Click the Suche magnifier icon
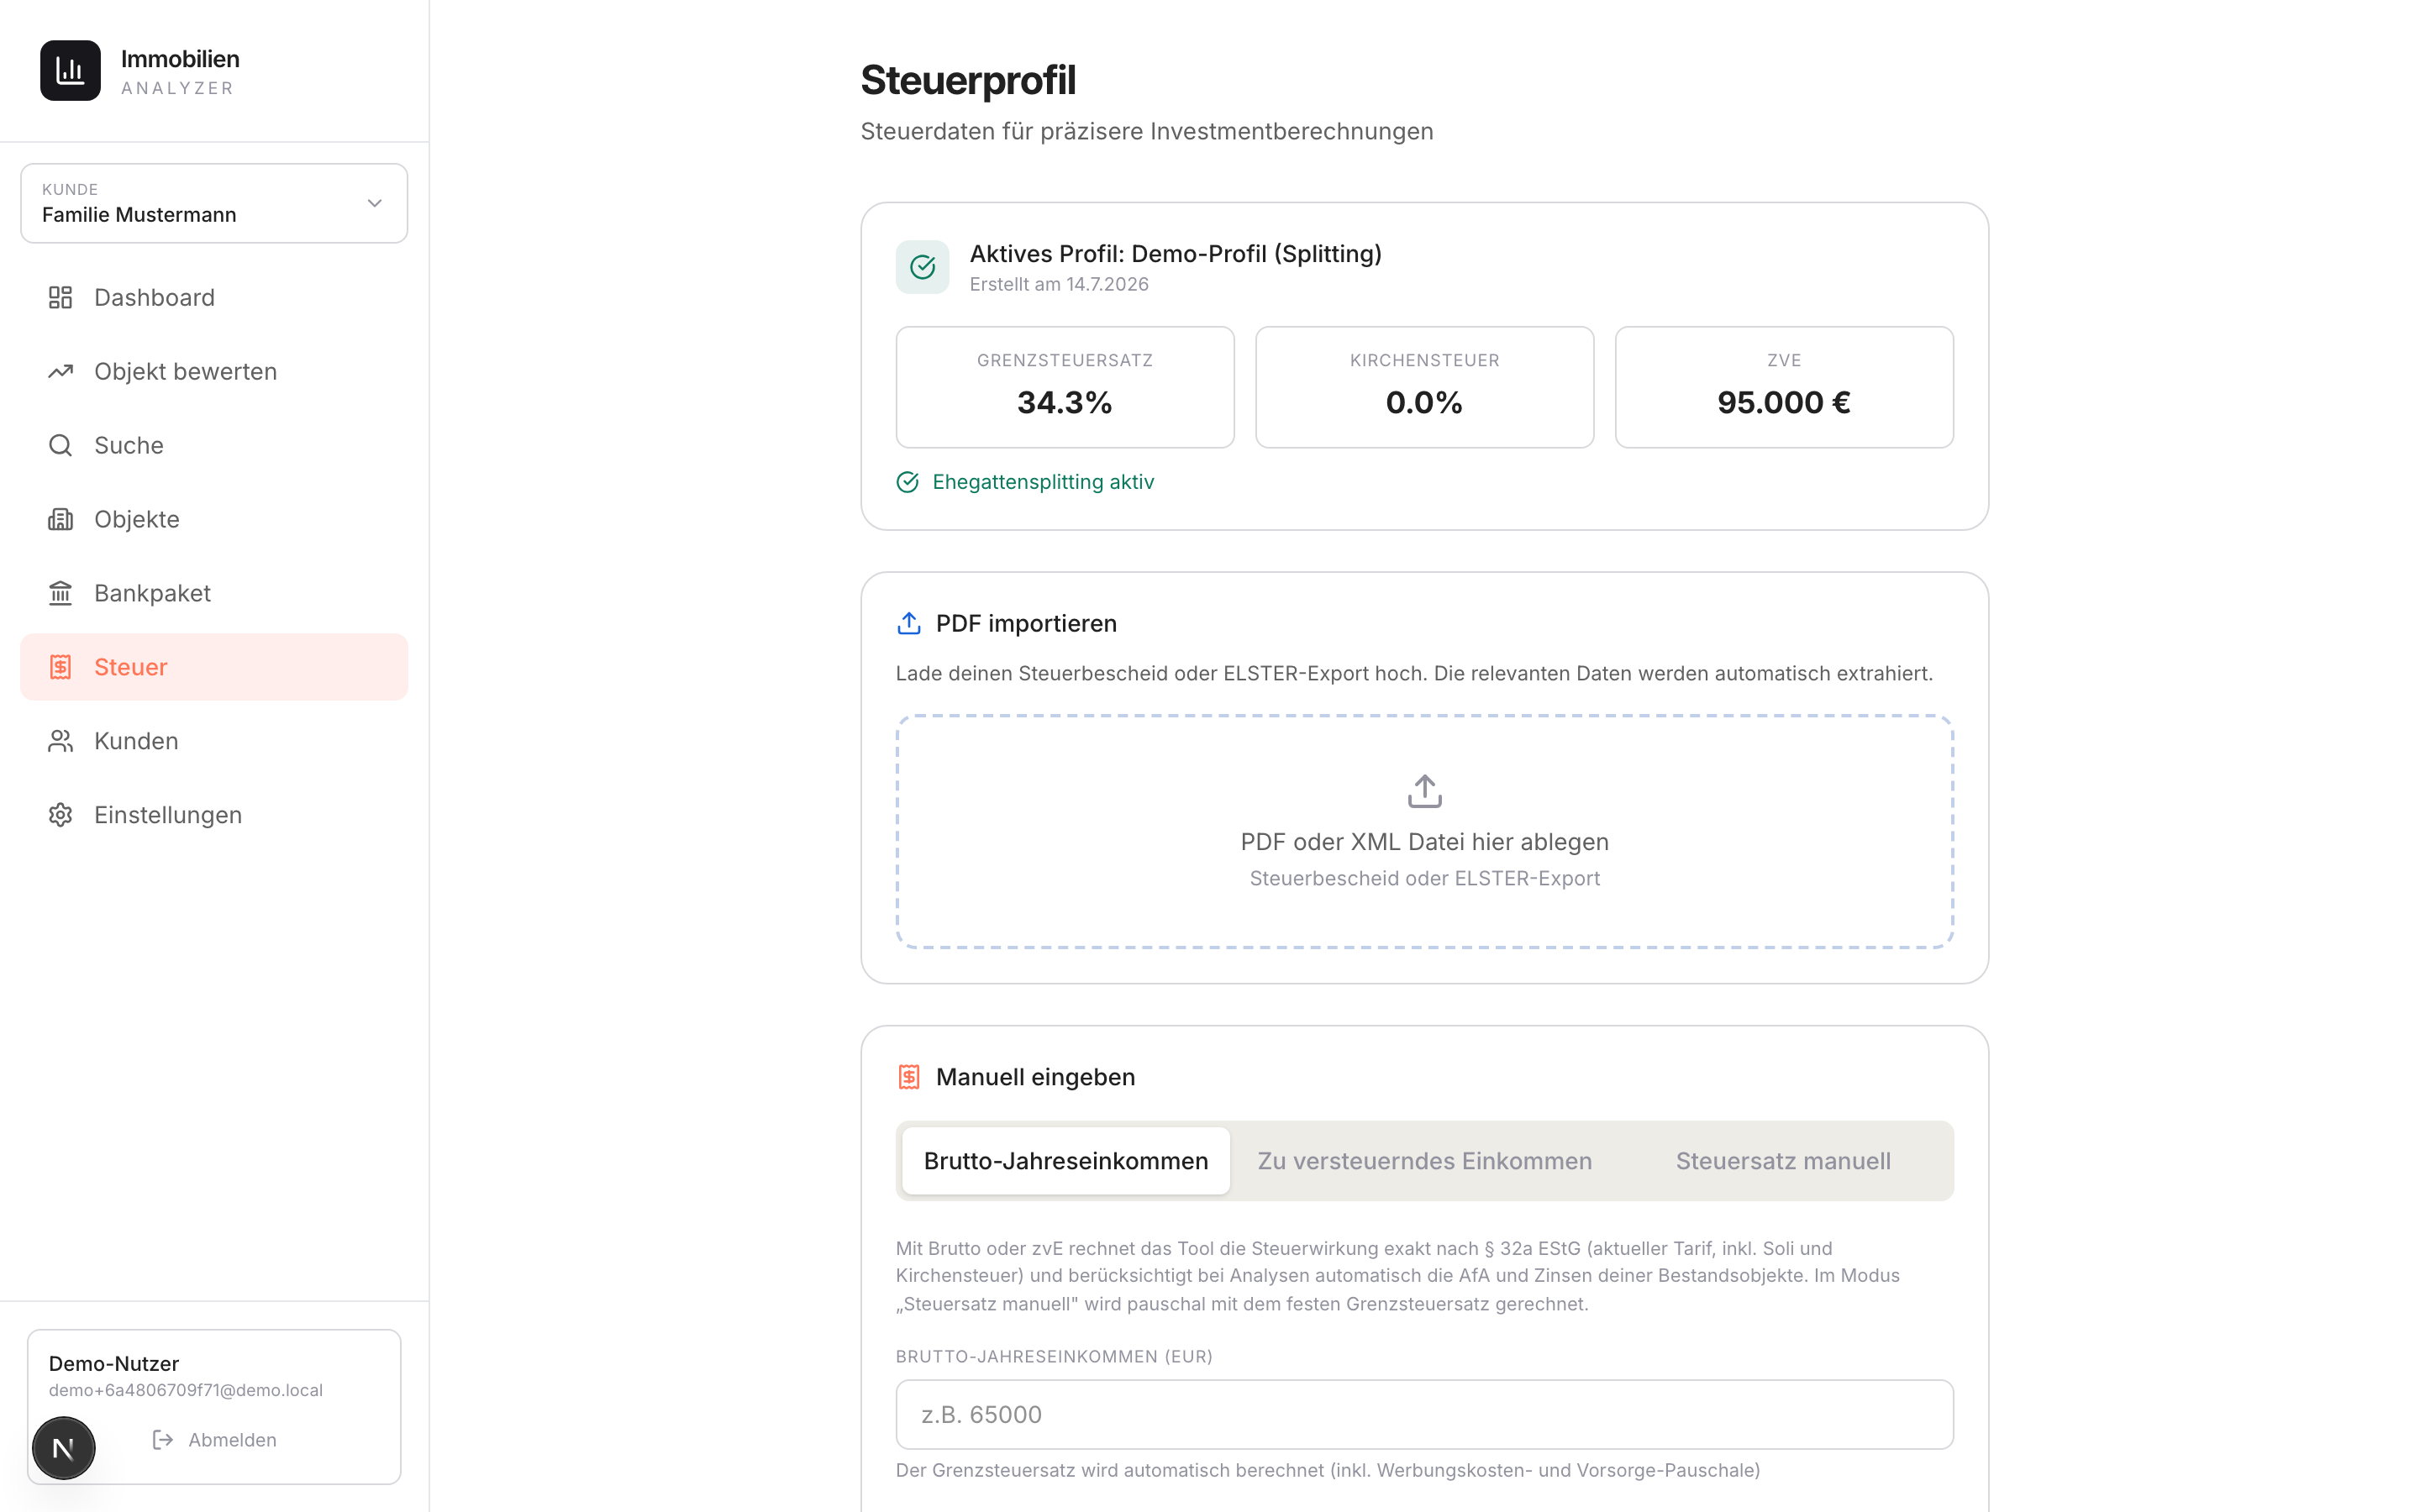Screen dimensions: 2420x1512 [61, 445]
